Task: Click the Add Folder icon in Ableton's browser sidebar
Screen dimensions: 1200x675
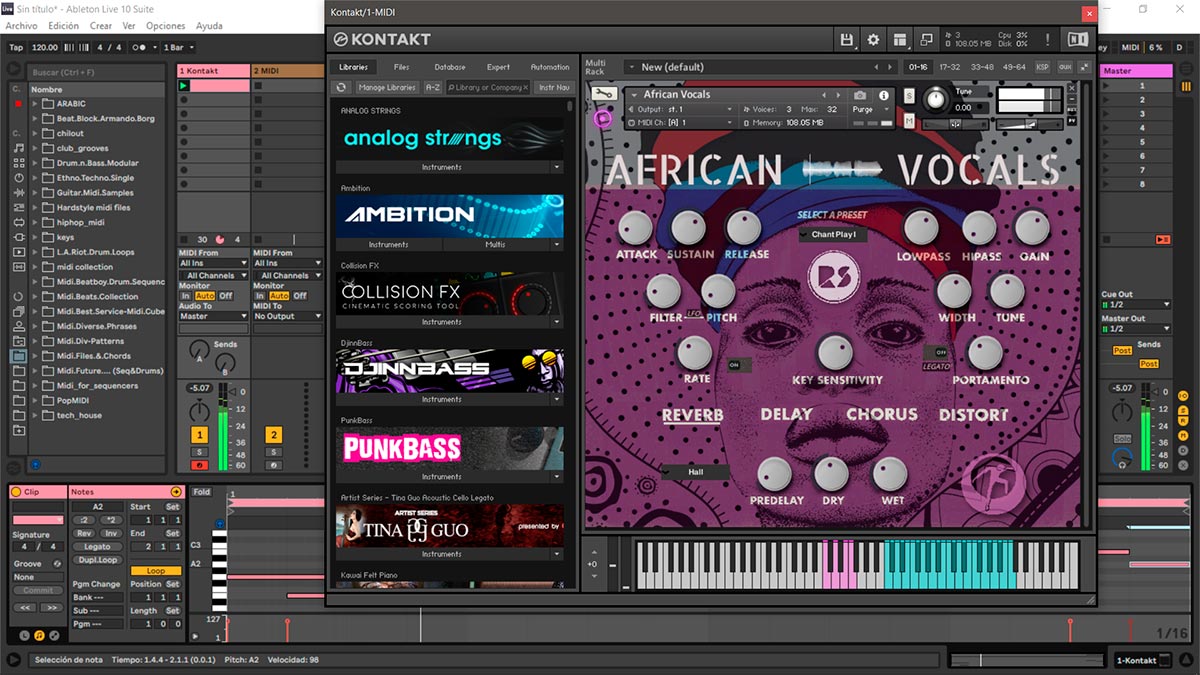Action: click(x=18, y=430)
